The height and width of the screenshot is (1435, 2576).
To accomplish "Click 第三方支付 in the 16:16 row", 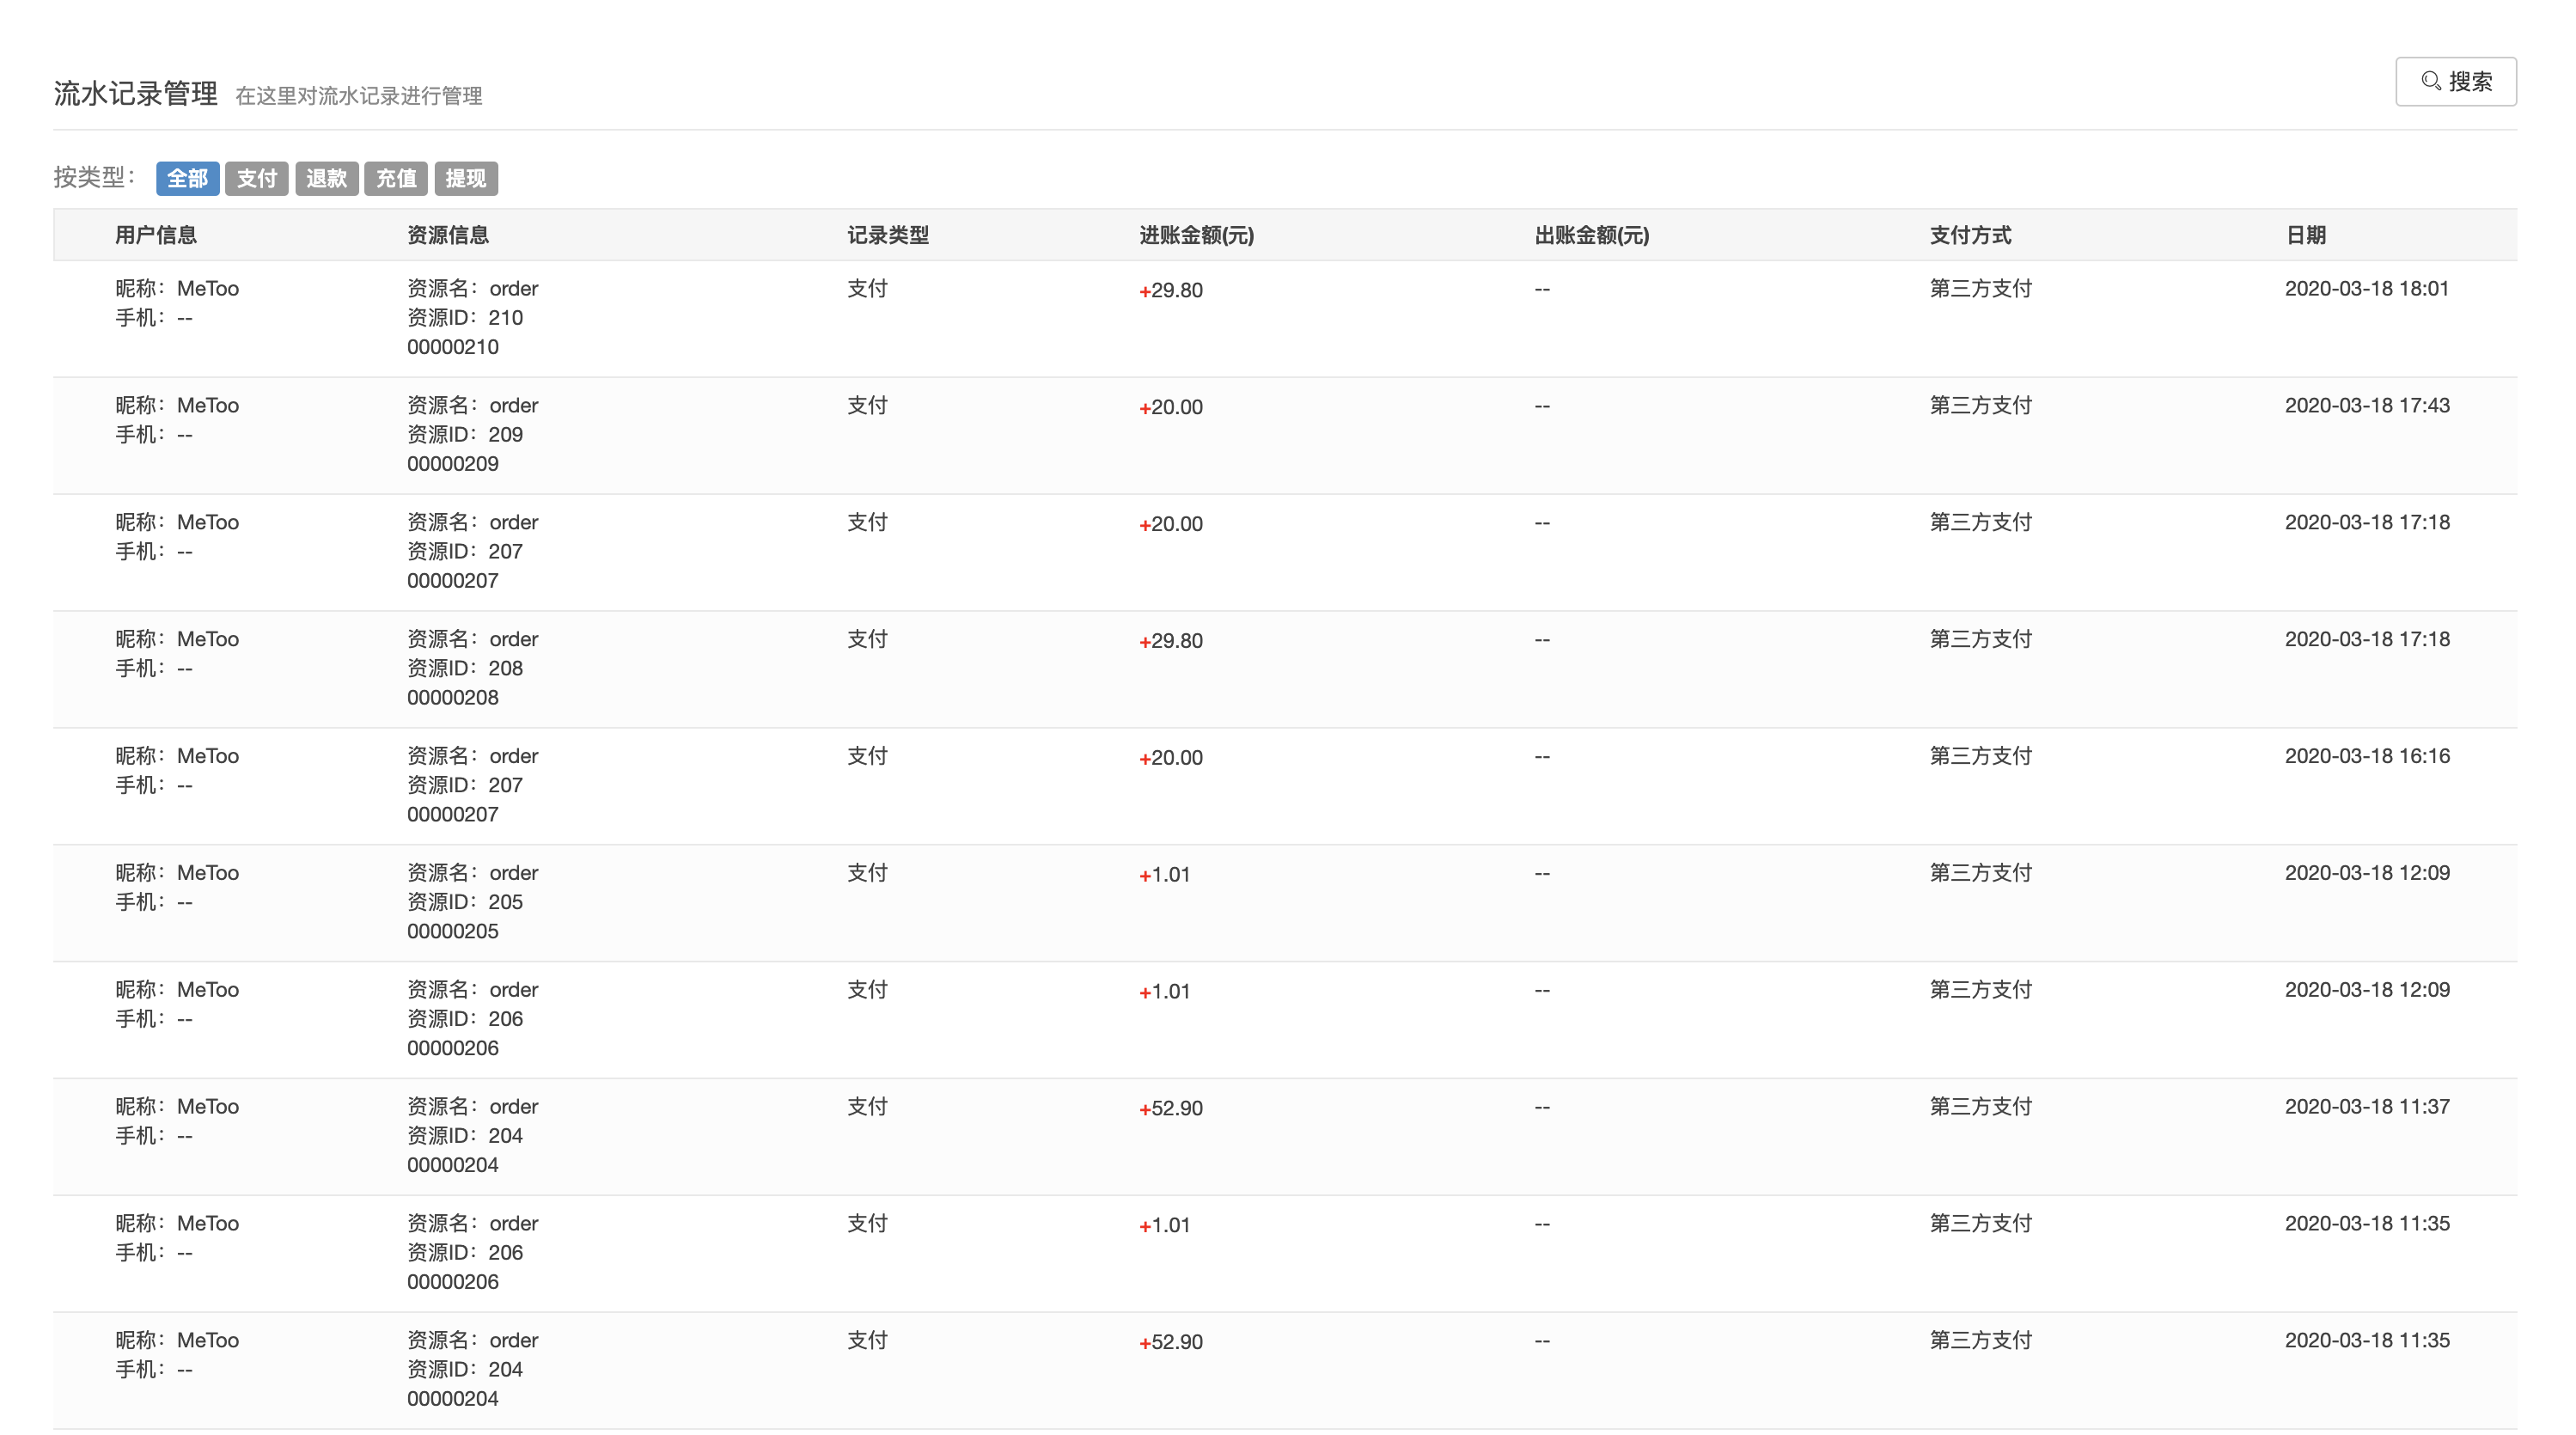I will pyautogui.click(x=1981, y=756).
